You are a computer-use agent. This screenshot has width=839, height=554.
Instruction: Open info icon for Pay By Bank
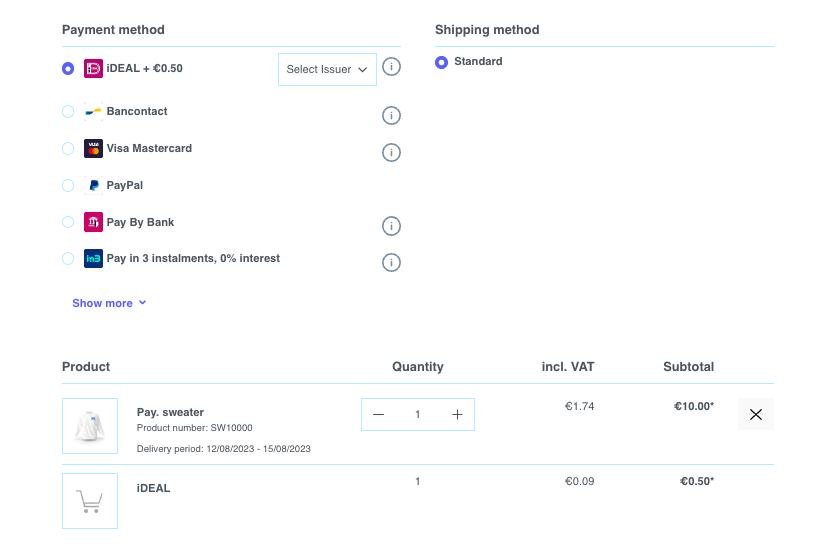point(391,226)
